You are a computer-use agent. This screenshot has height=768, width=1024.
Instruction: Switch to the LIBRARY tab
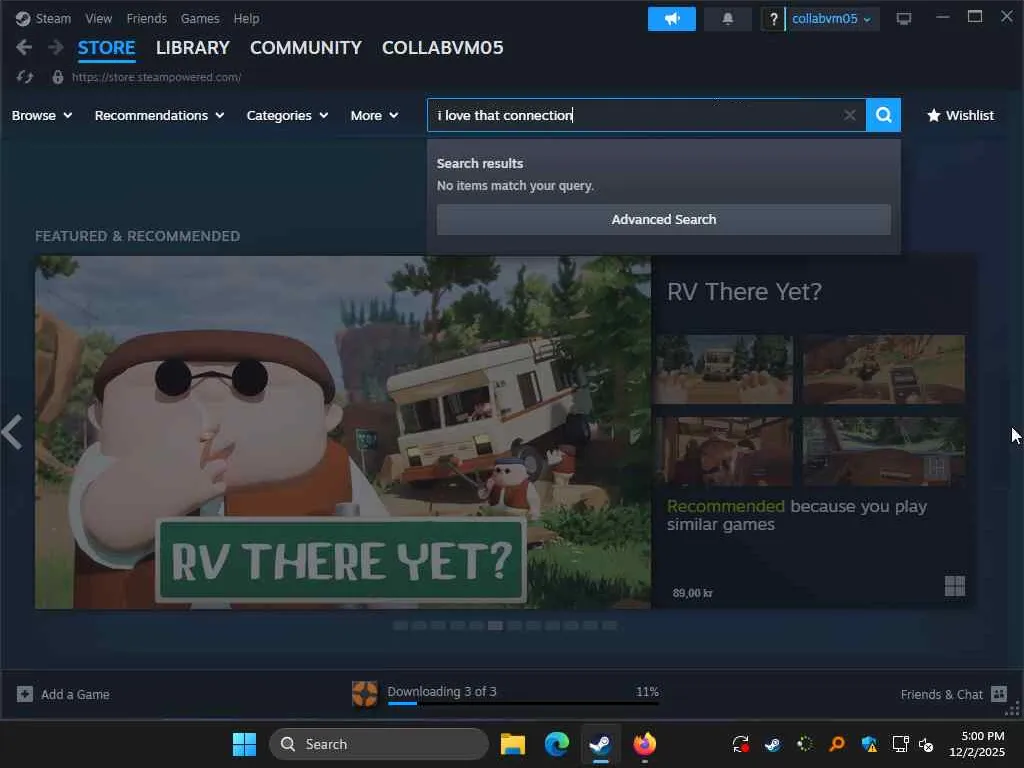[193, 48]
